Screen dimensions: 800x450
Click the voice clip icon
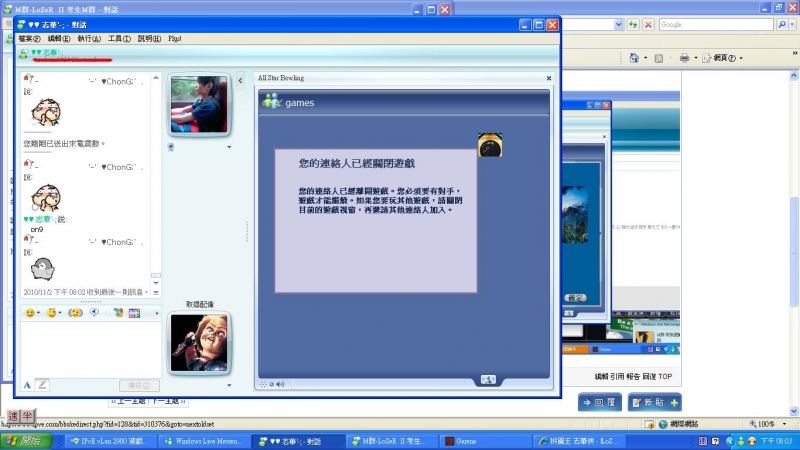pos(94,313)
